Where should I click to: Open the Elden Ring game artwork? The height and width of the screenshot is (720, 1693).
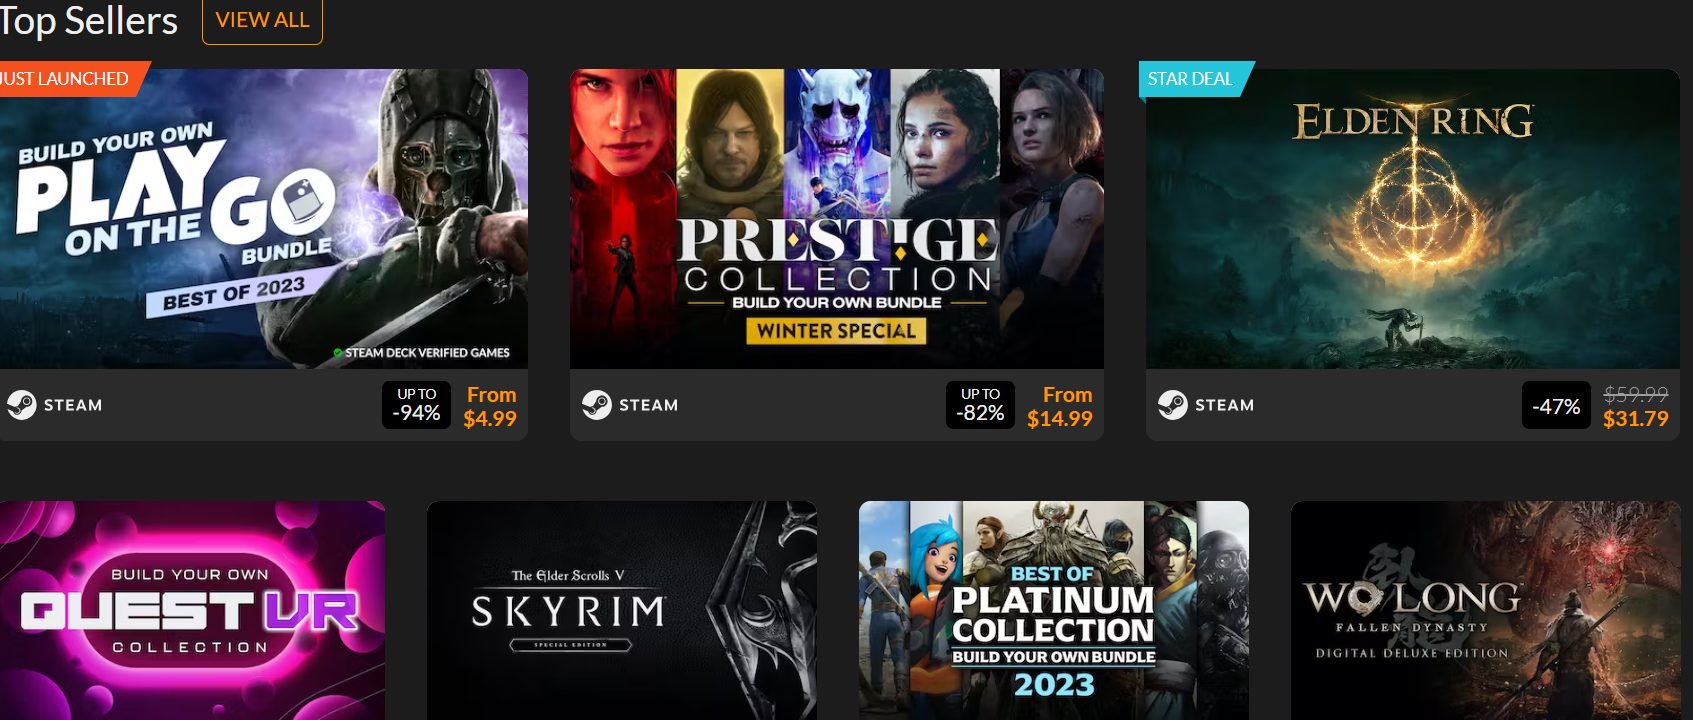[x=1413, y=219]
